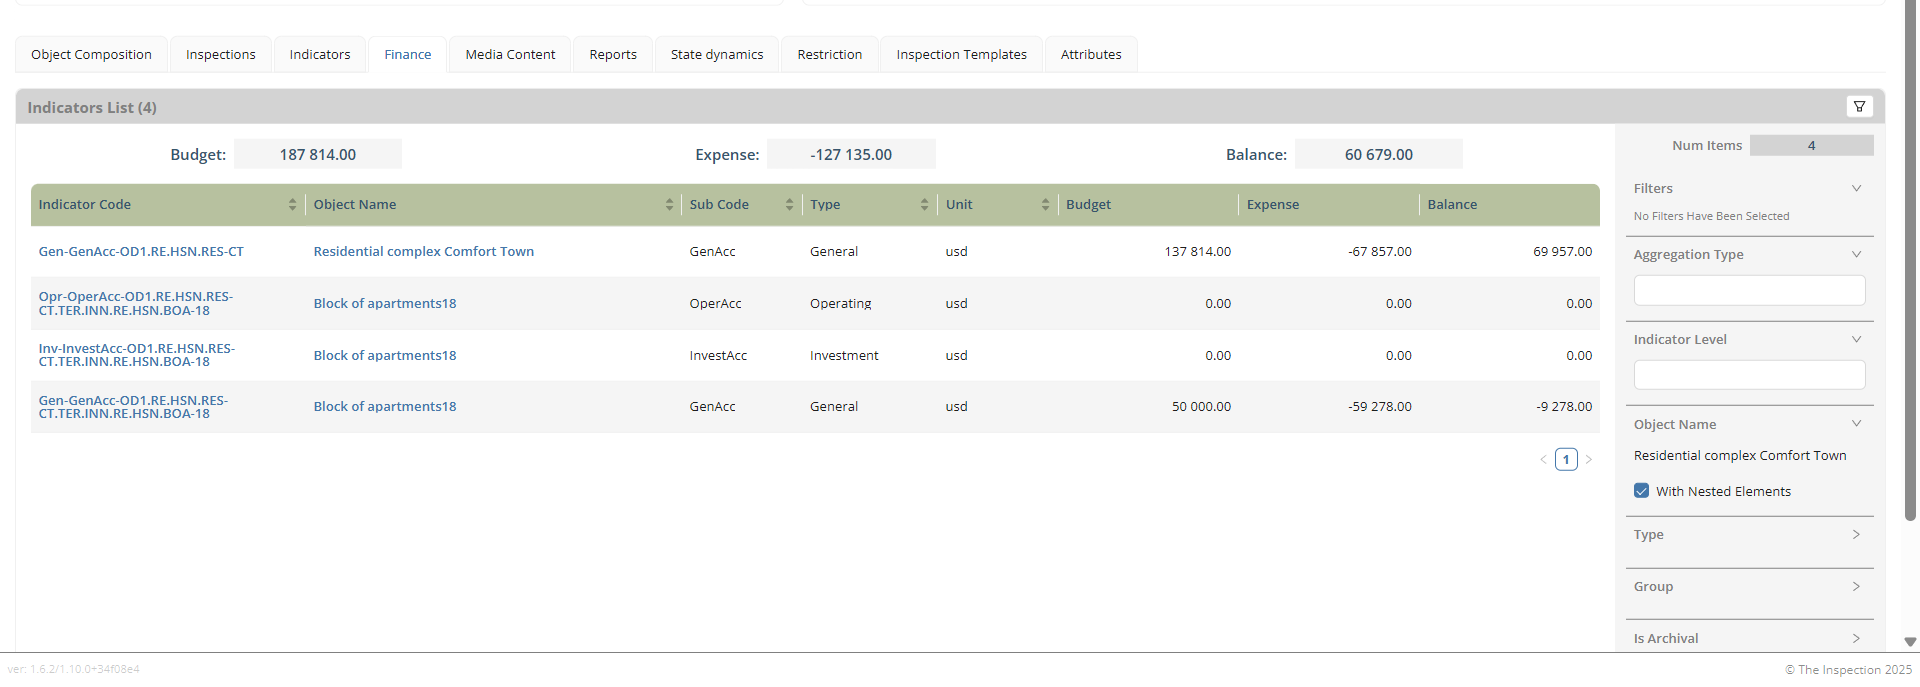
Task: Sort by Type column arrows
Action: [924, 205]
